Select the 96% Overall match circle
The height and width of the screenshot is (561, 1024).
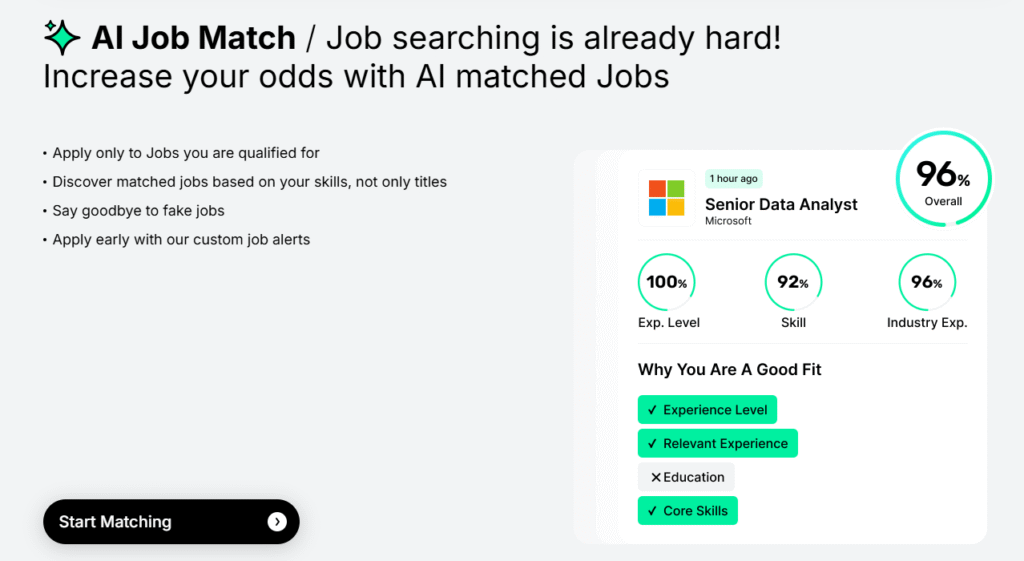pos(943,180)
